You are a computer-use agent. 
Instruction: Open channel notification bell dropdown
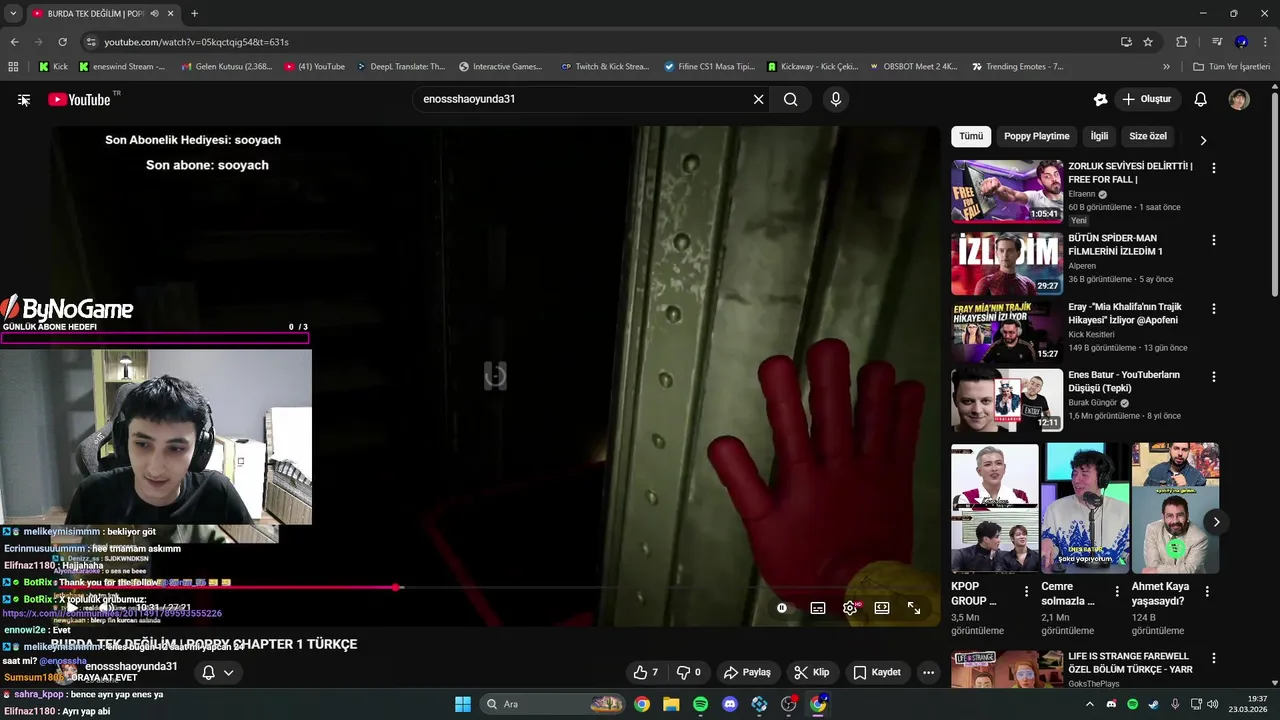pyautogui.click(x=218, y=672)
